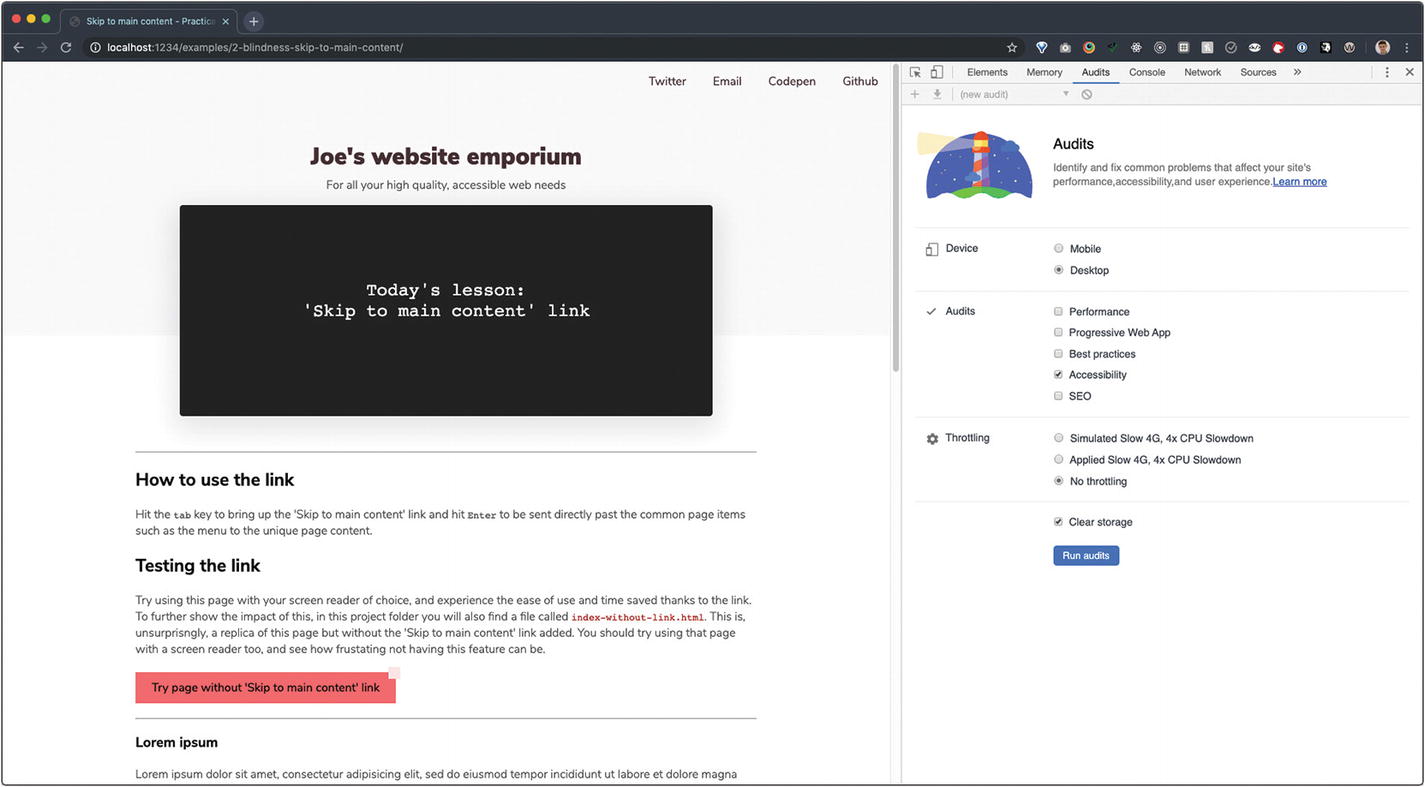The height and width of the screenshot is (787, 1425).
Task: Select the Audits tab
Action: (x=1096, y=72)
